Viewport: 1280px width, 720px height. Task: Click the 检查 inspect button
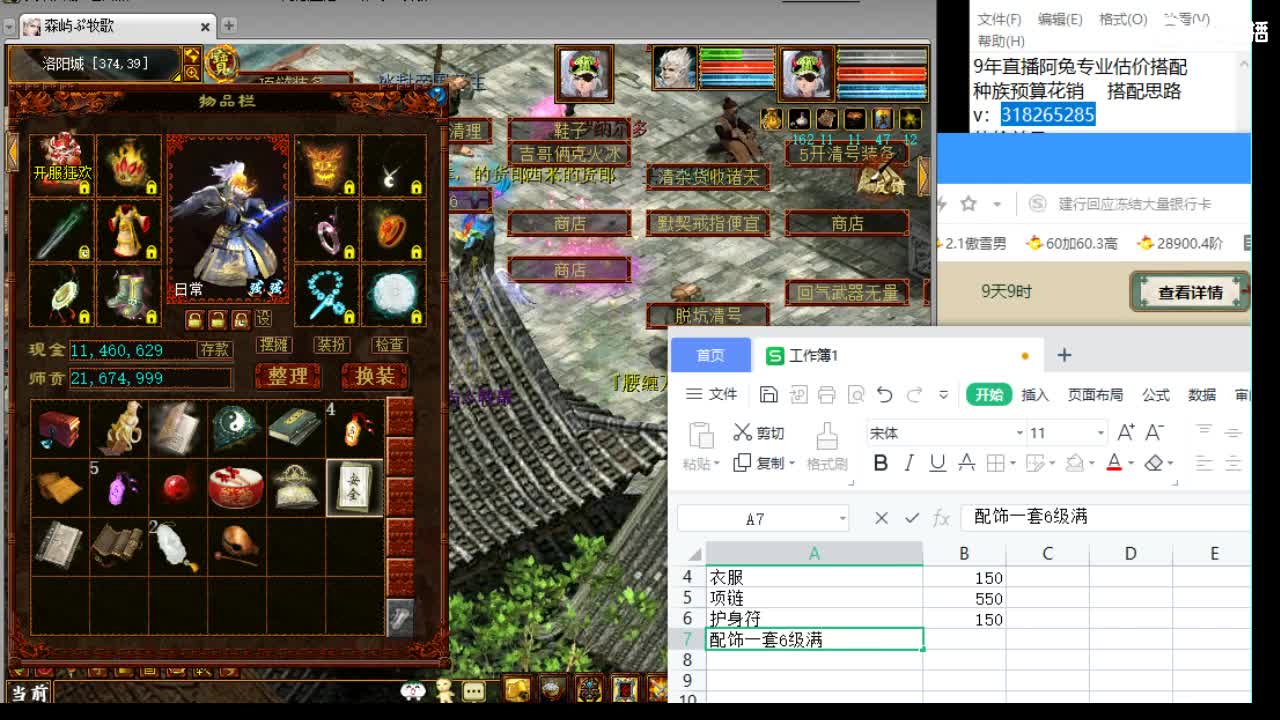tap(389, 344)
